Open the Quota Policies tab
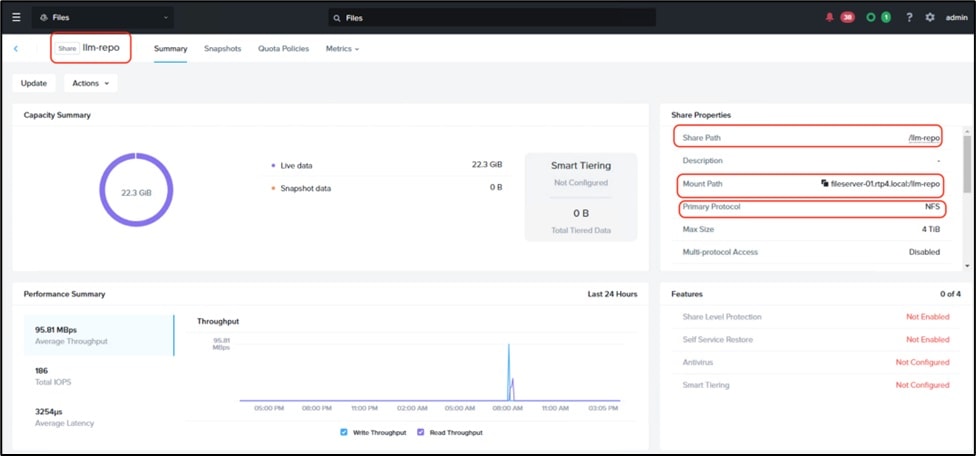This screenshot has height=456, width=976. [x=283, y=49]
